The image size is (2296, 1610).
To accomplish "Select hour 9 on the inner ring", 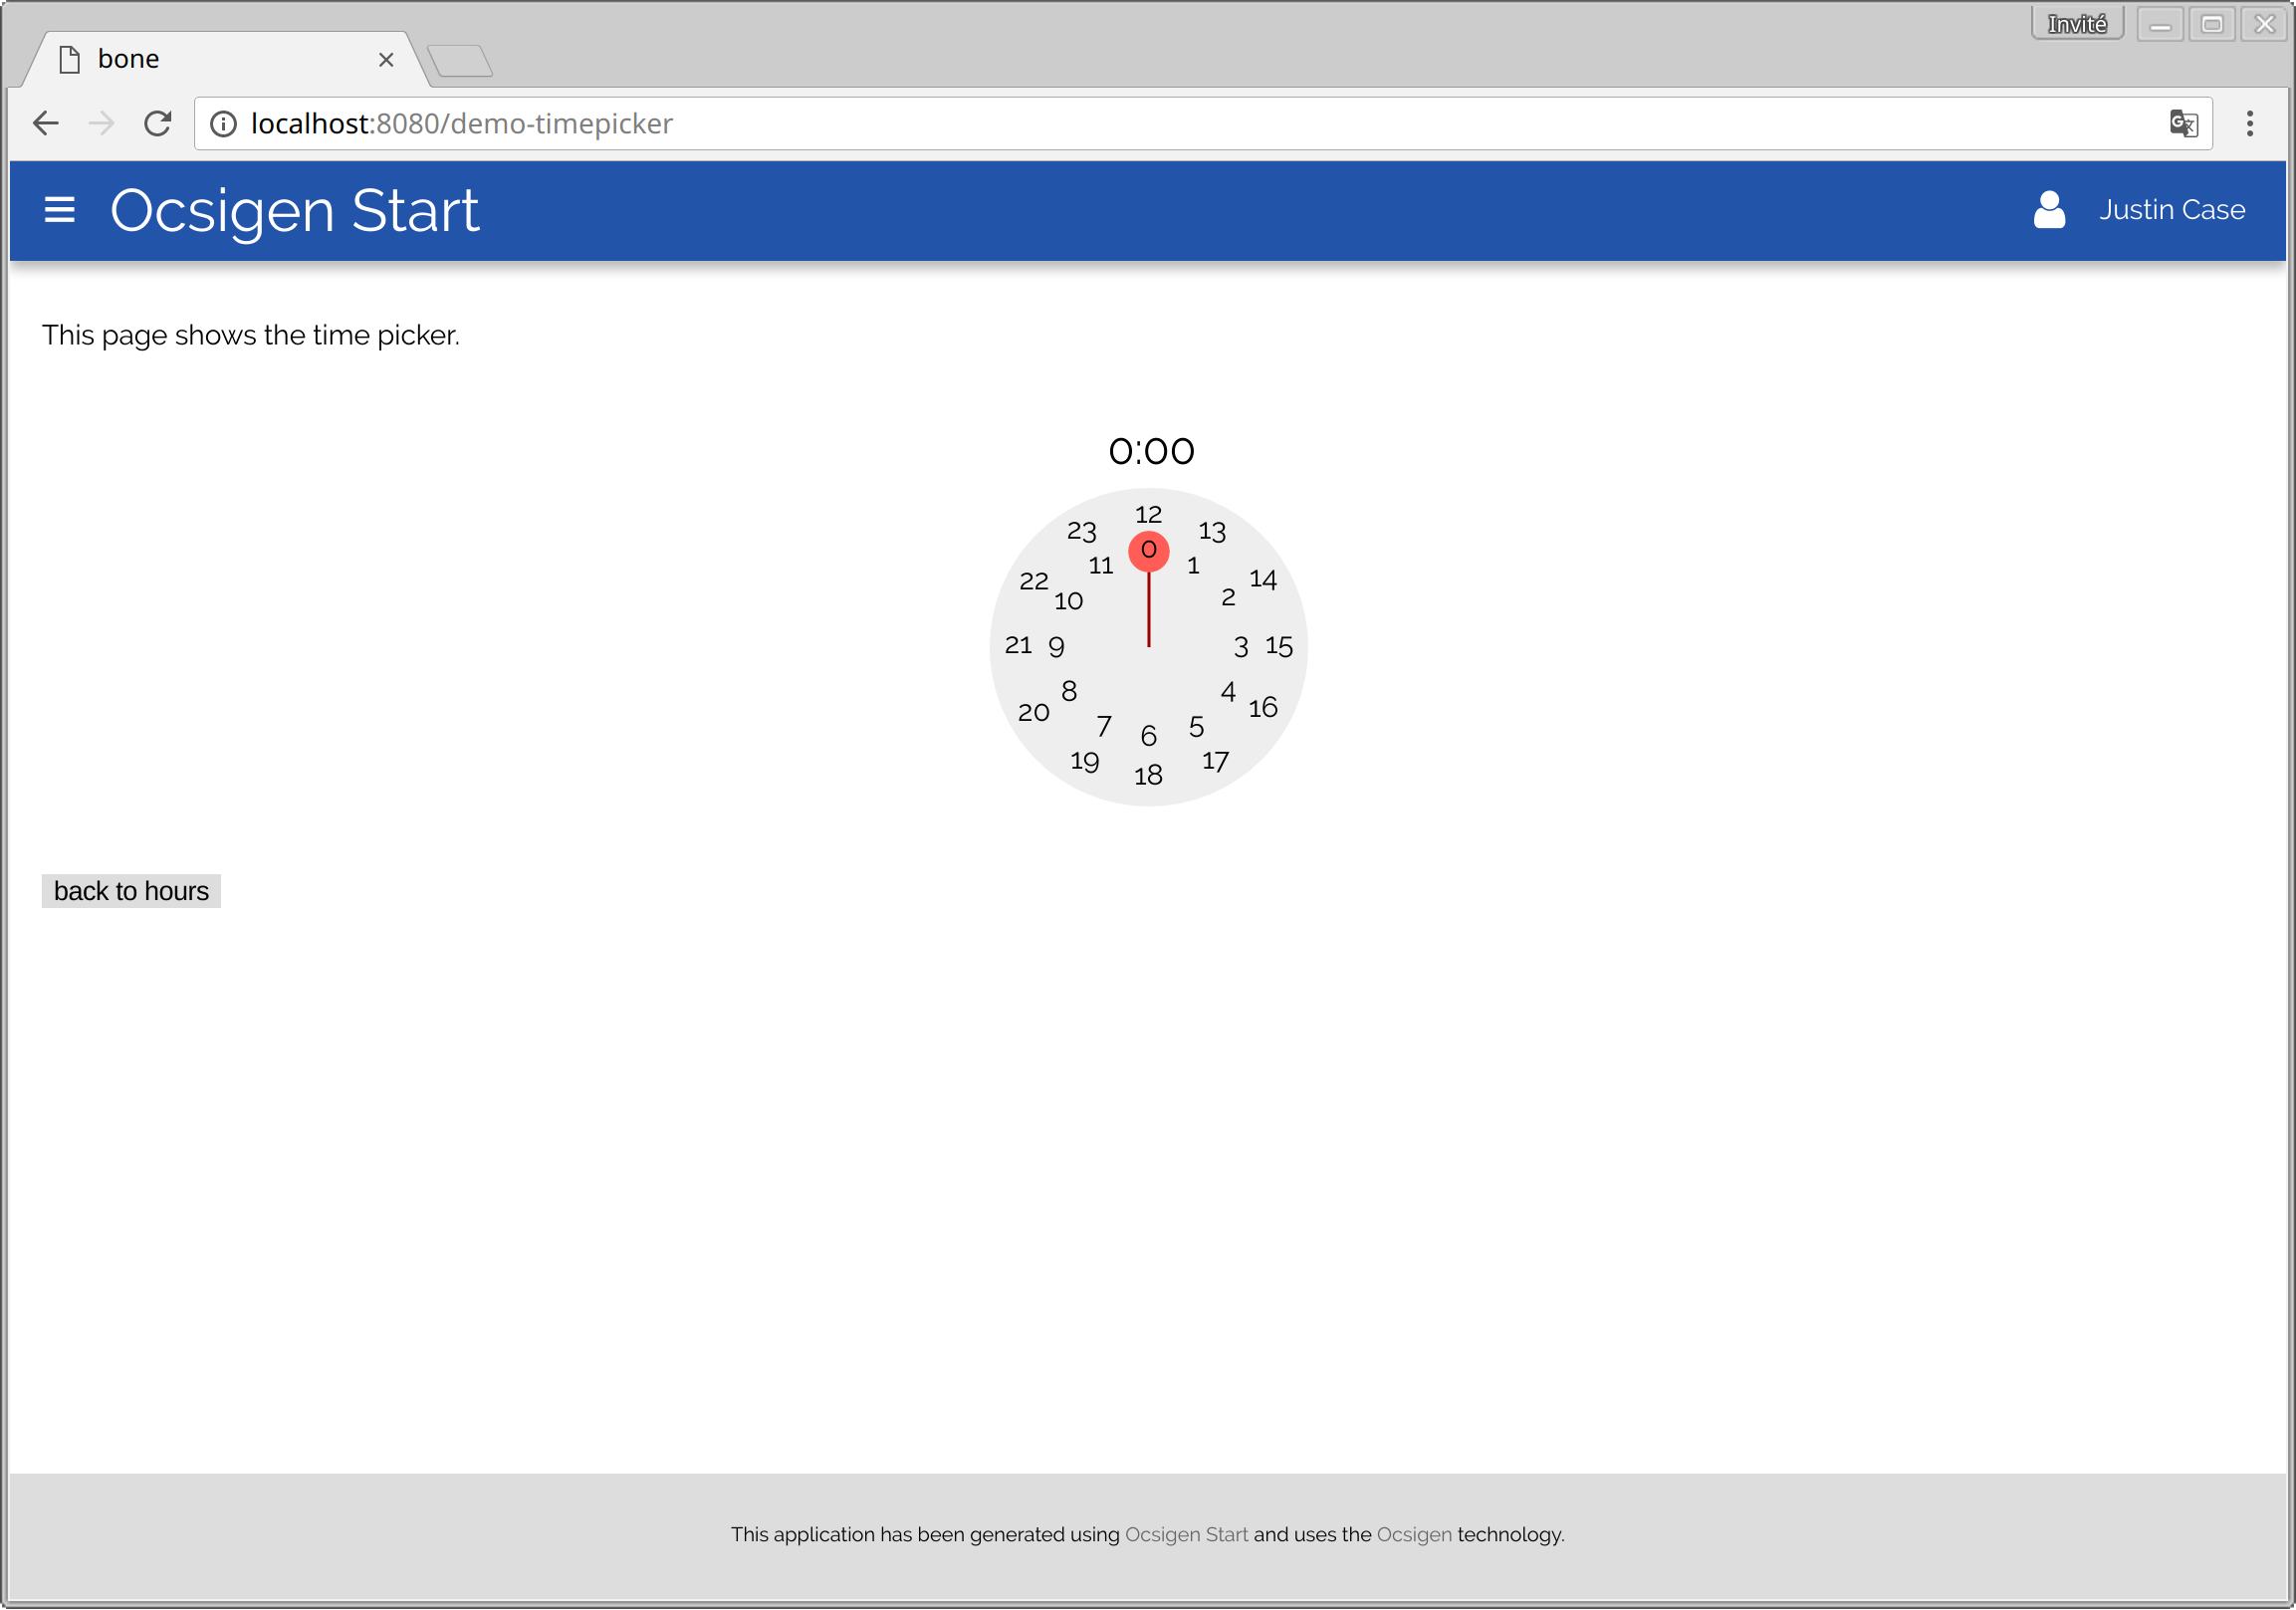I will pyautogui.click(x=1056, y=647).
